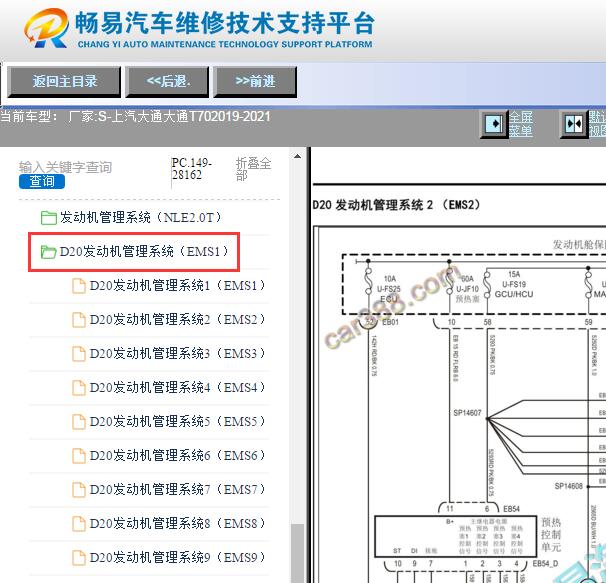
Task: Click the 全屏菜单 link
Action: 521,124
